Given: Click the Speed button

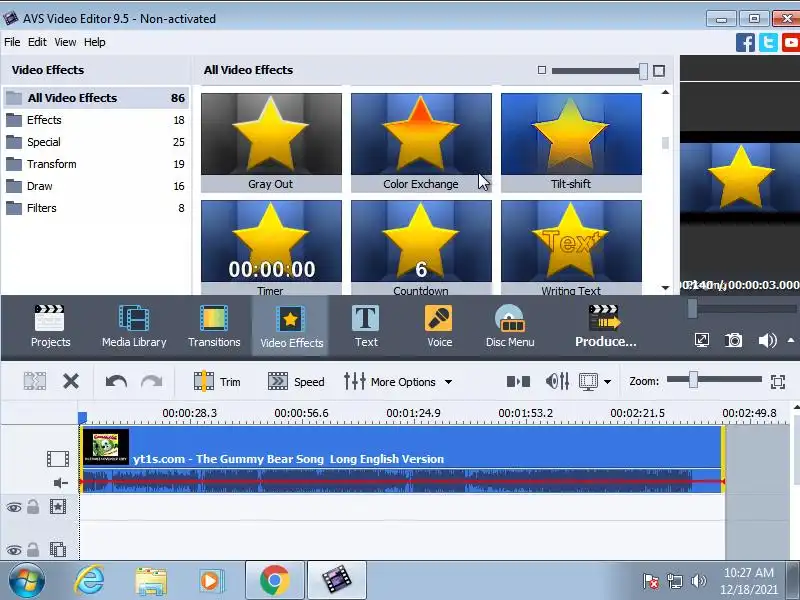Looking at the screenshot, I should (296, 382).
